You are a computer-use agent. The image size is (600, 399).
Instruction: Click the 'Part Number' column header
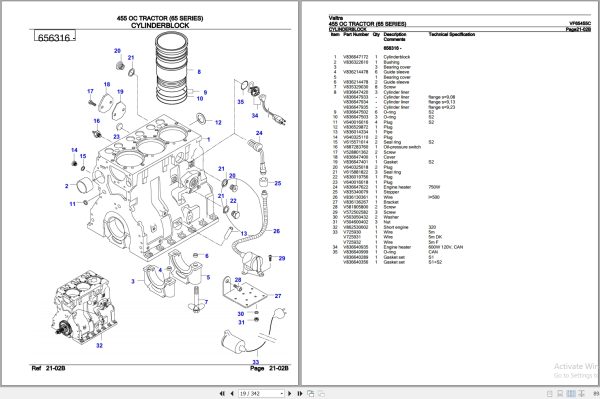(x=356, y=34)
